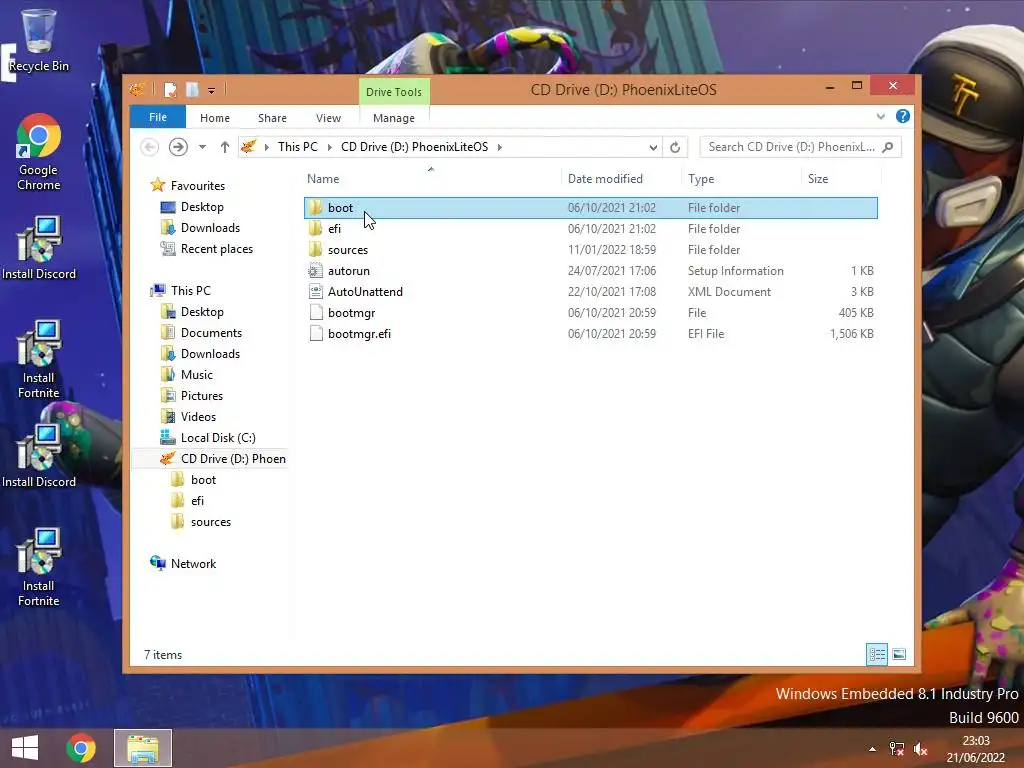Launch Google Chrome from the desktop shortcut
The width and height of the screenshot is (1024, 768).
pyautogui.click(x=39, y=152)
